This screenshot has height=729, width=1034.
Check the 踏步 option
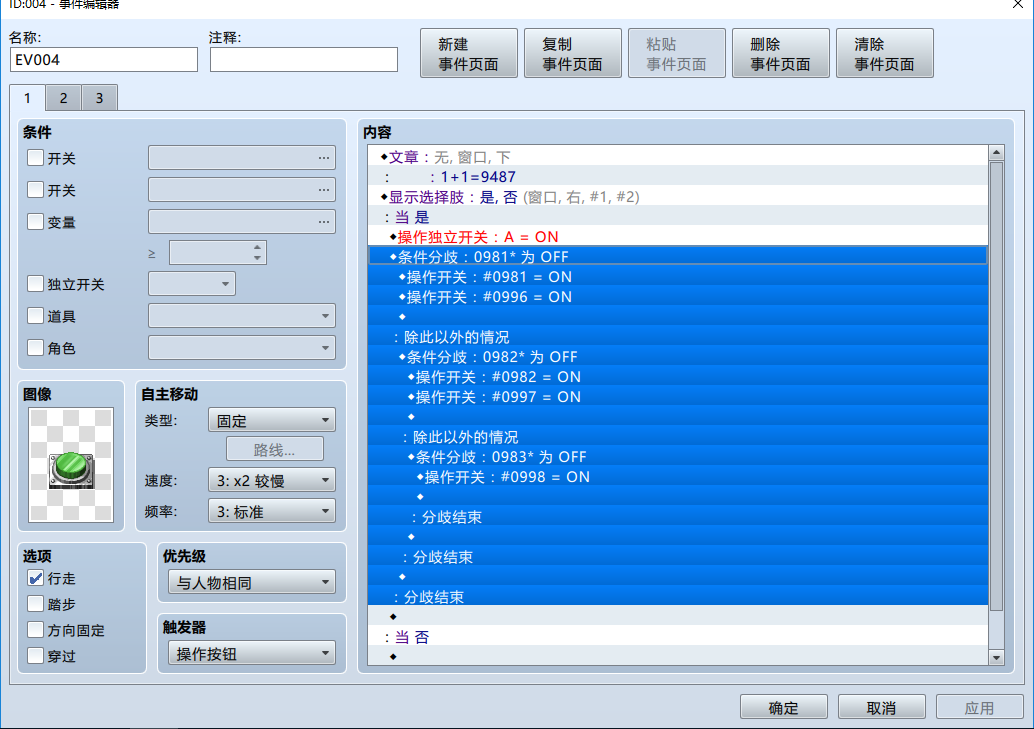click(x=36, y=604)
